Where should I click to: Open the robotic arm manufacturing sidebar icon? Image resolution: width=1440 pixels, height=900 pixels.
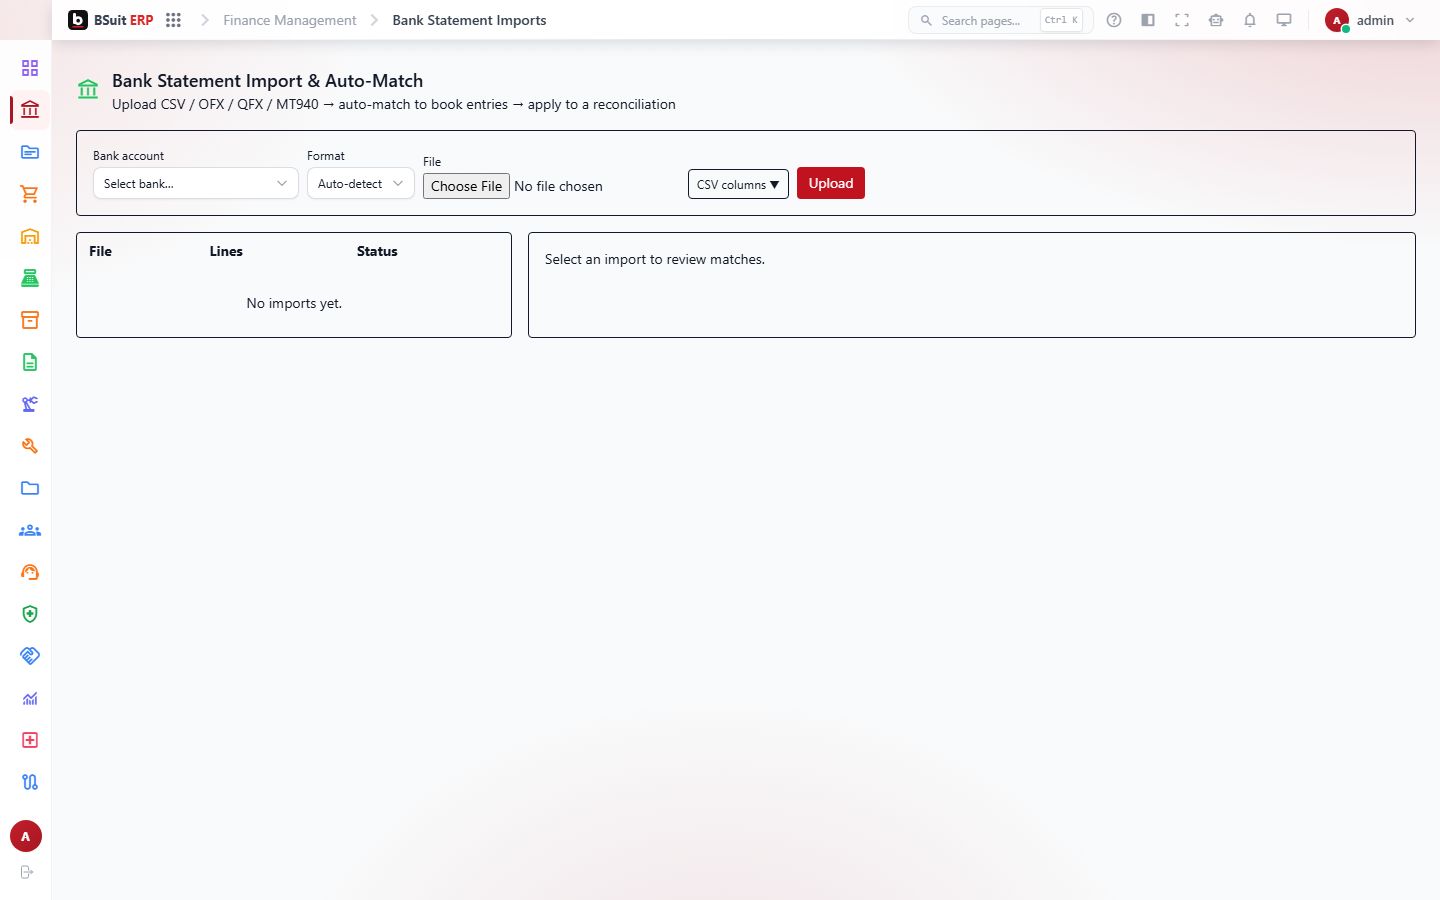click(x=30, y=404)
